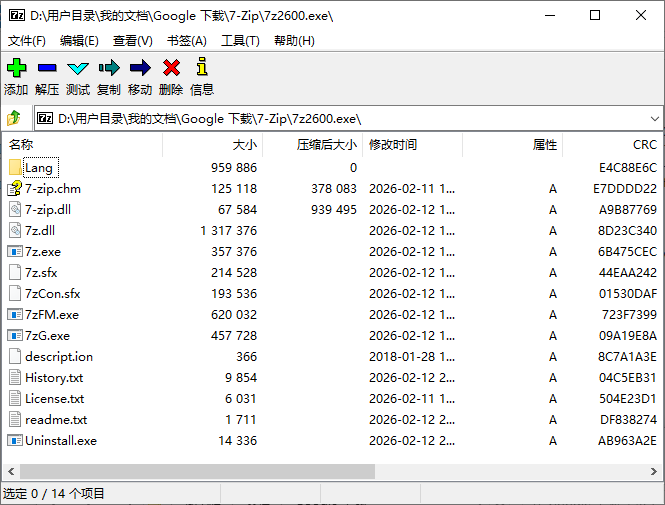Viewport: 665px width, 505px height.
Task: Open the 文件(F) menu
Action: coord(27,41)
